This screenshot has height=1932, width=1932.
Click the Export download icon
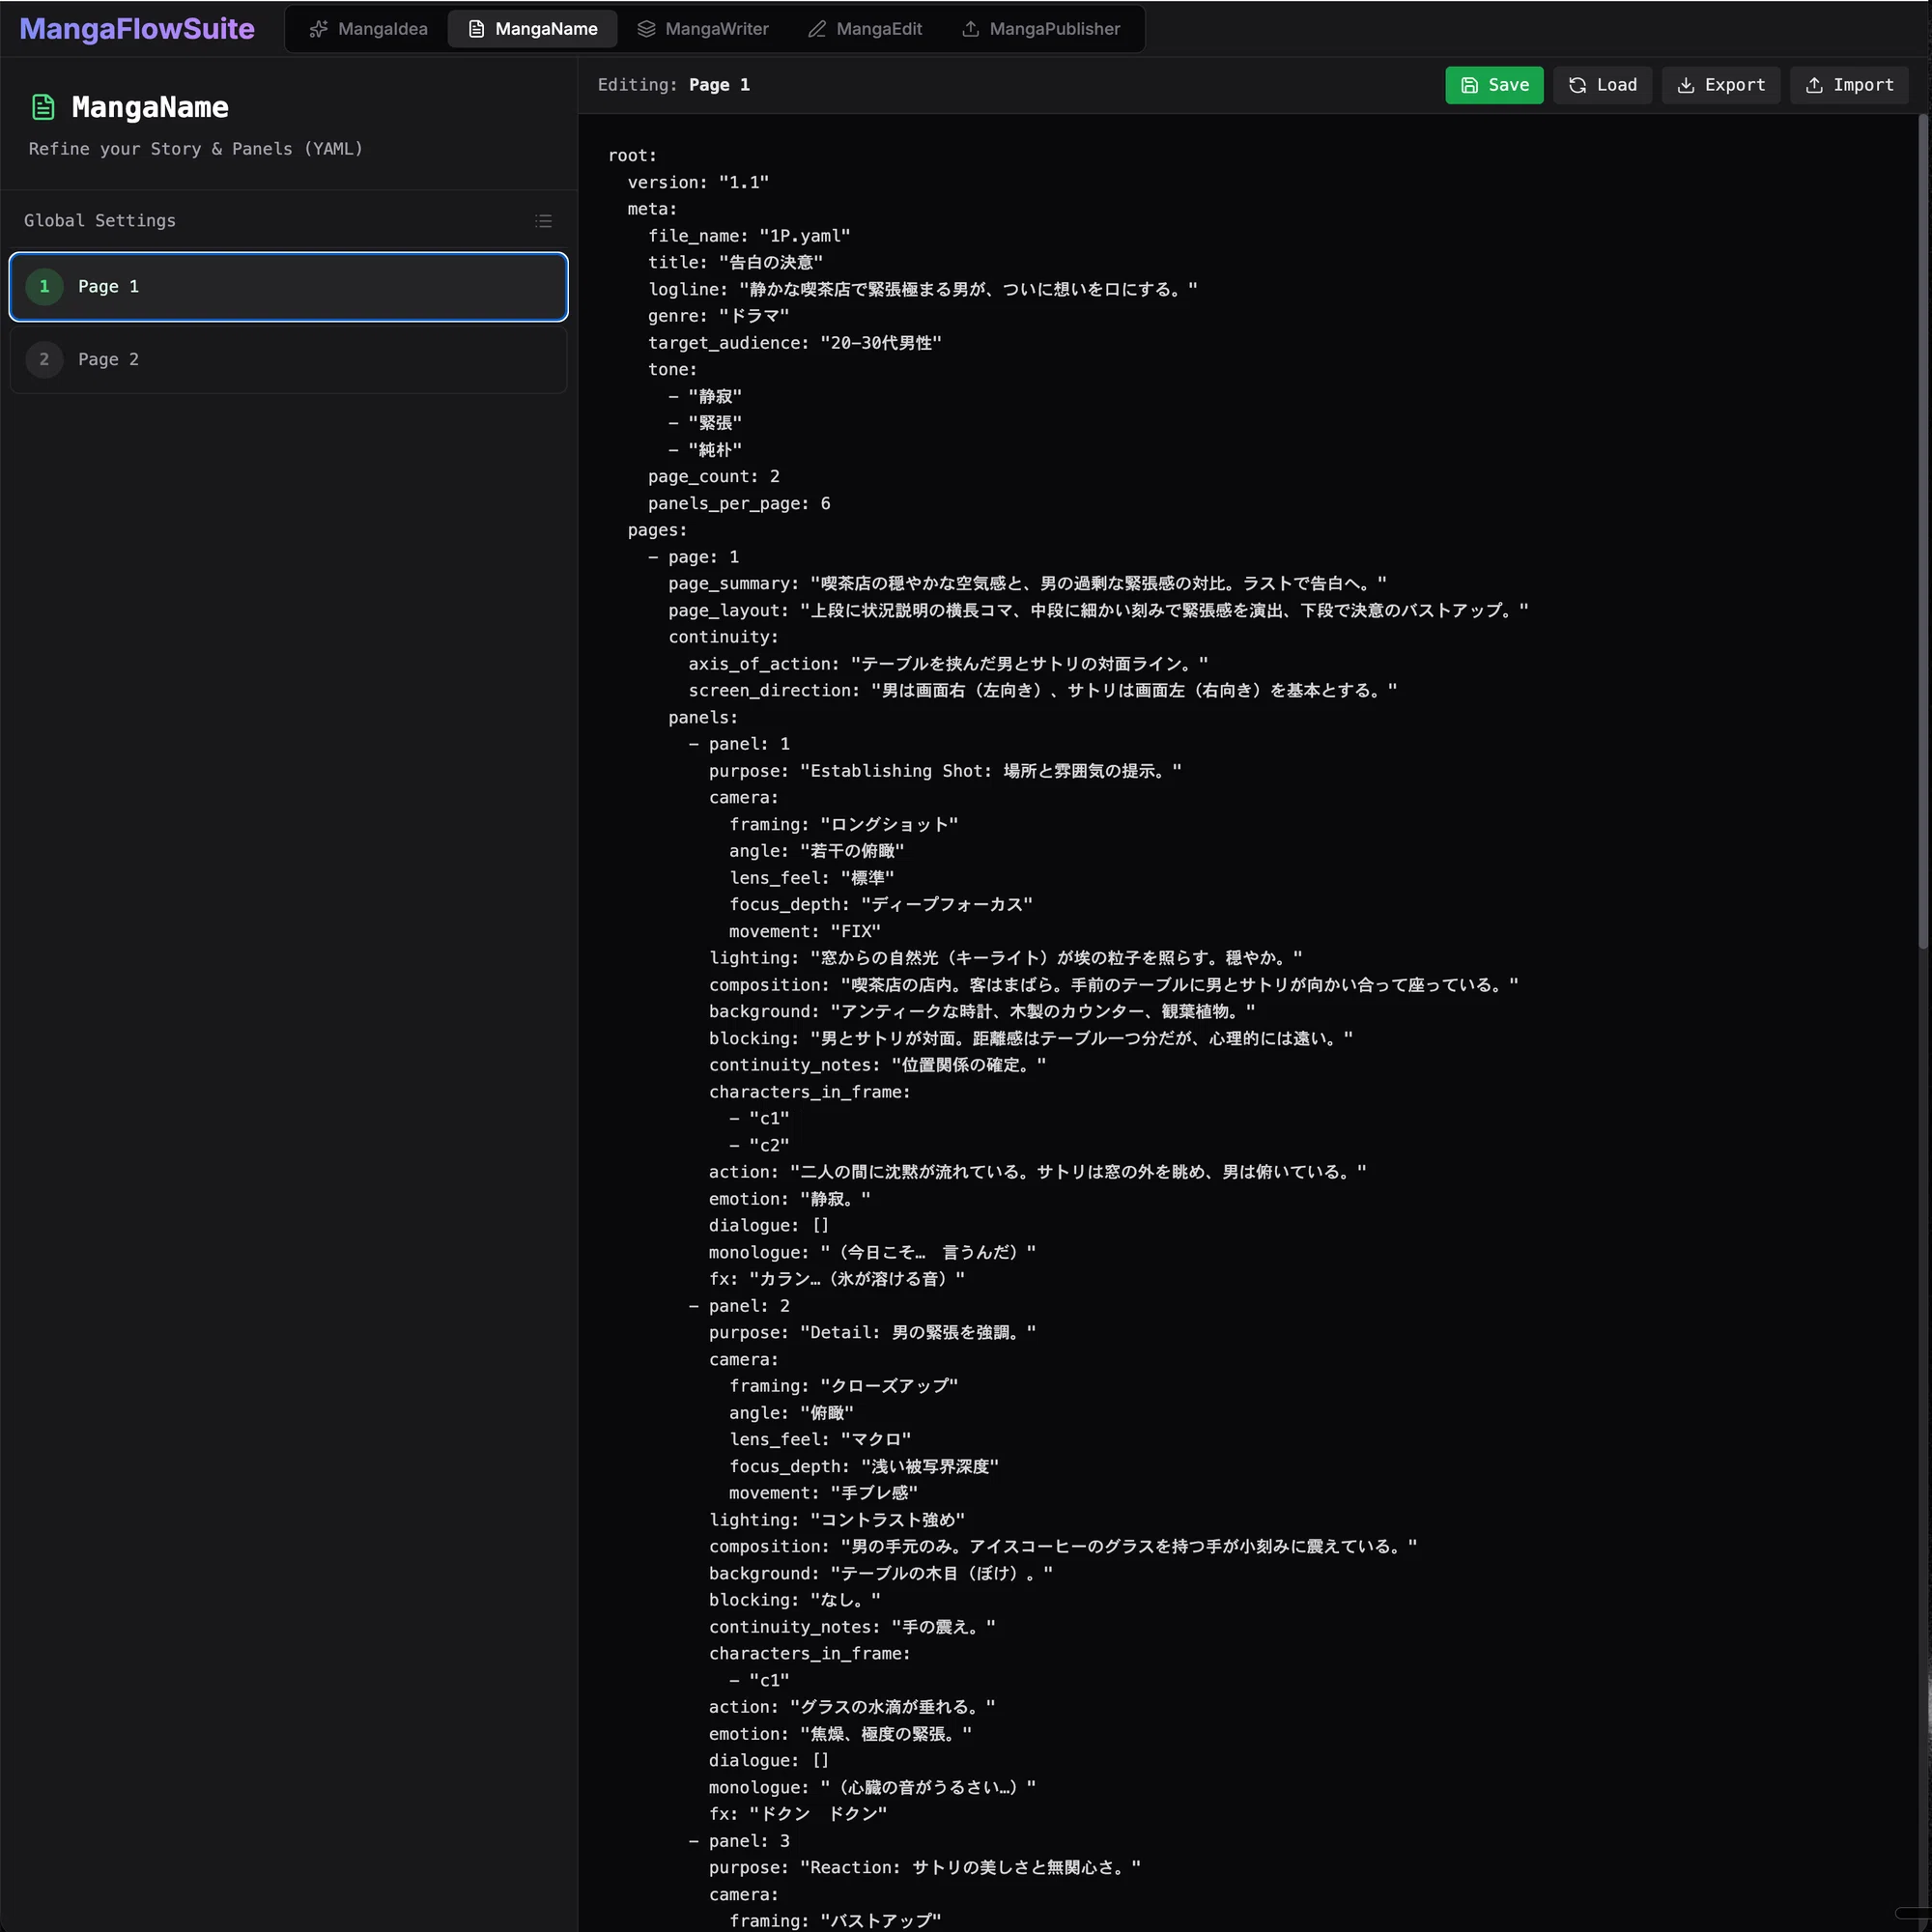[x=1685, y=85]
